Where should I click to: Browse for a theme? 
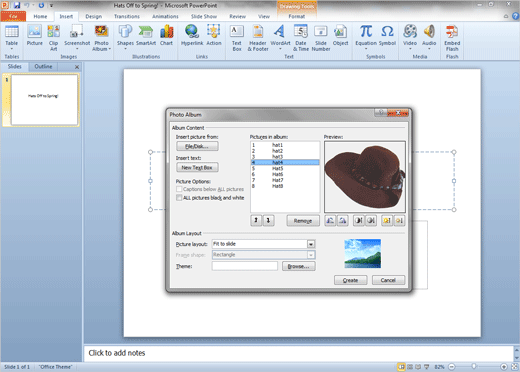(298, 266)
